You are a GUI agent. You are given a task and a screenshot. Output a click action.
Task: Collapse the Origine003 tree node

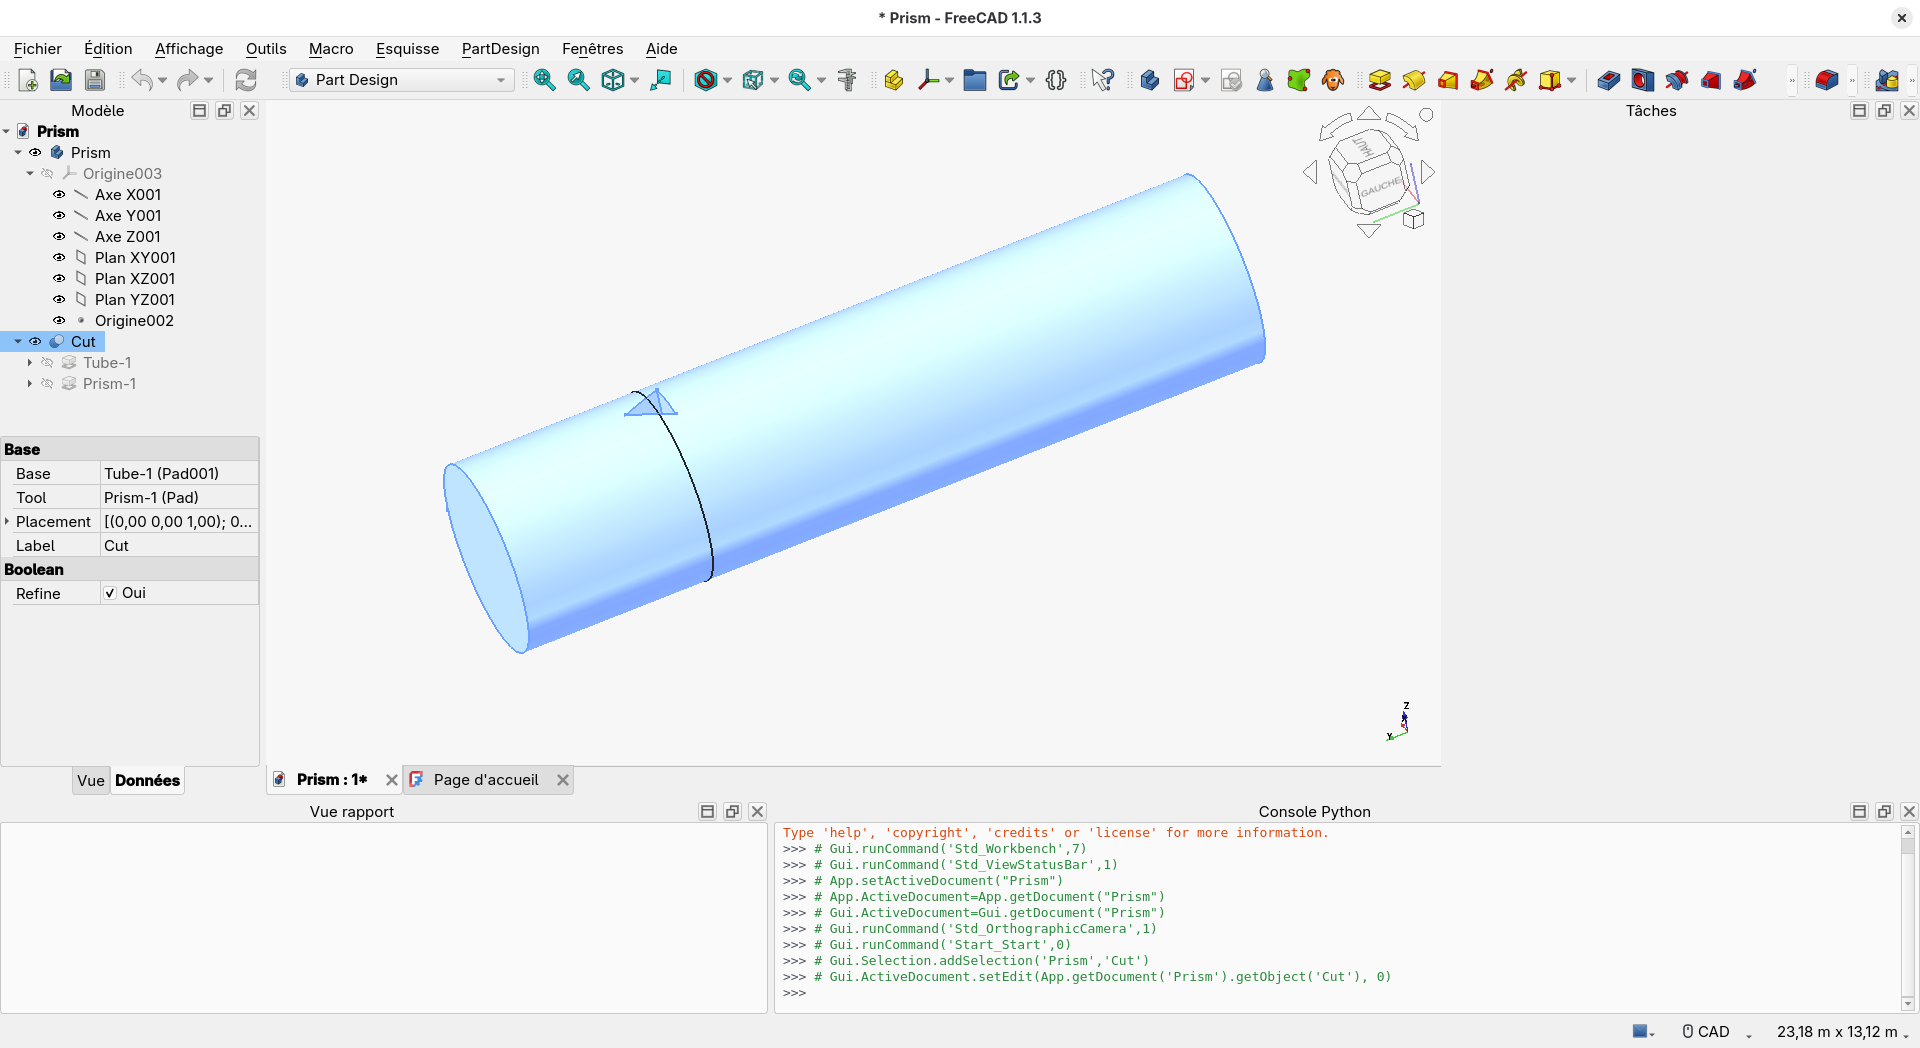30,174
